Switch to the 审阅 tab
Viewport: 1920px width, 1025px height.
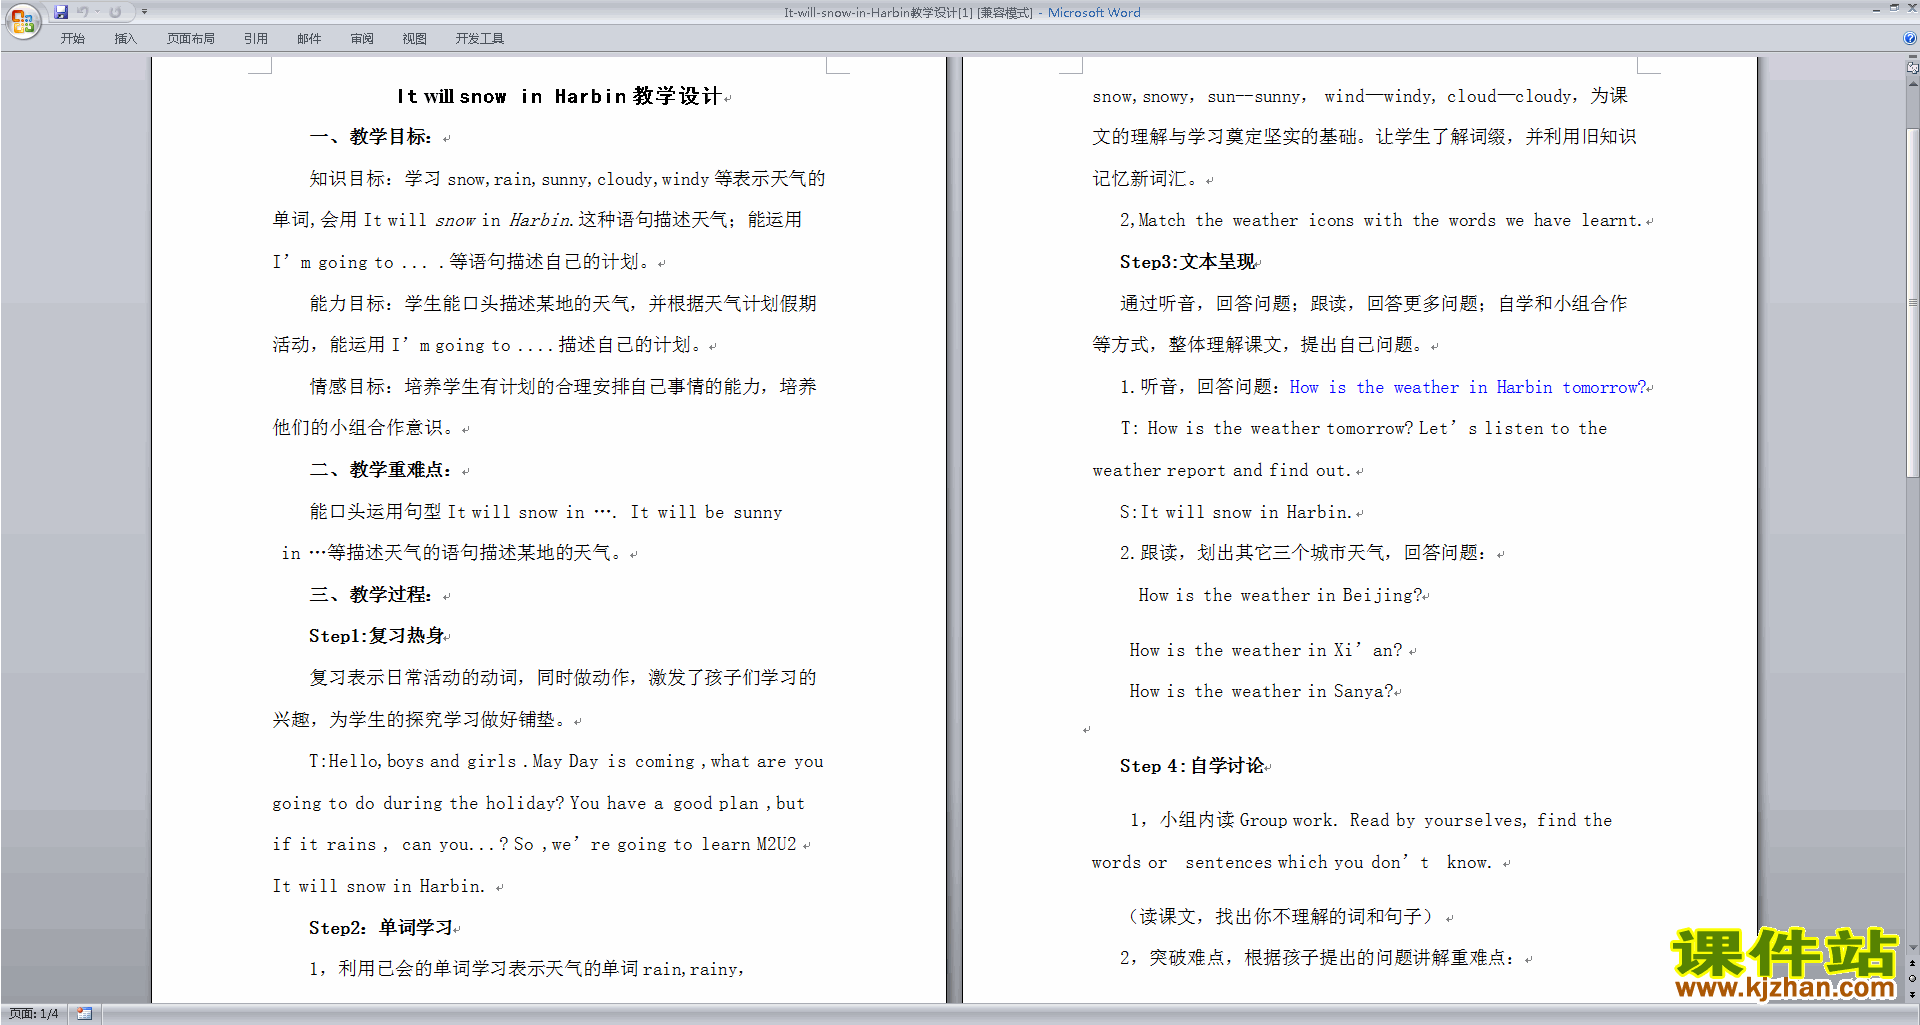(x=362, y=38)
